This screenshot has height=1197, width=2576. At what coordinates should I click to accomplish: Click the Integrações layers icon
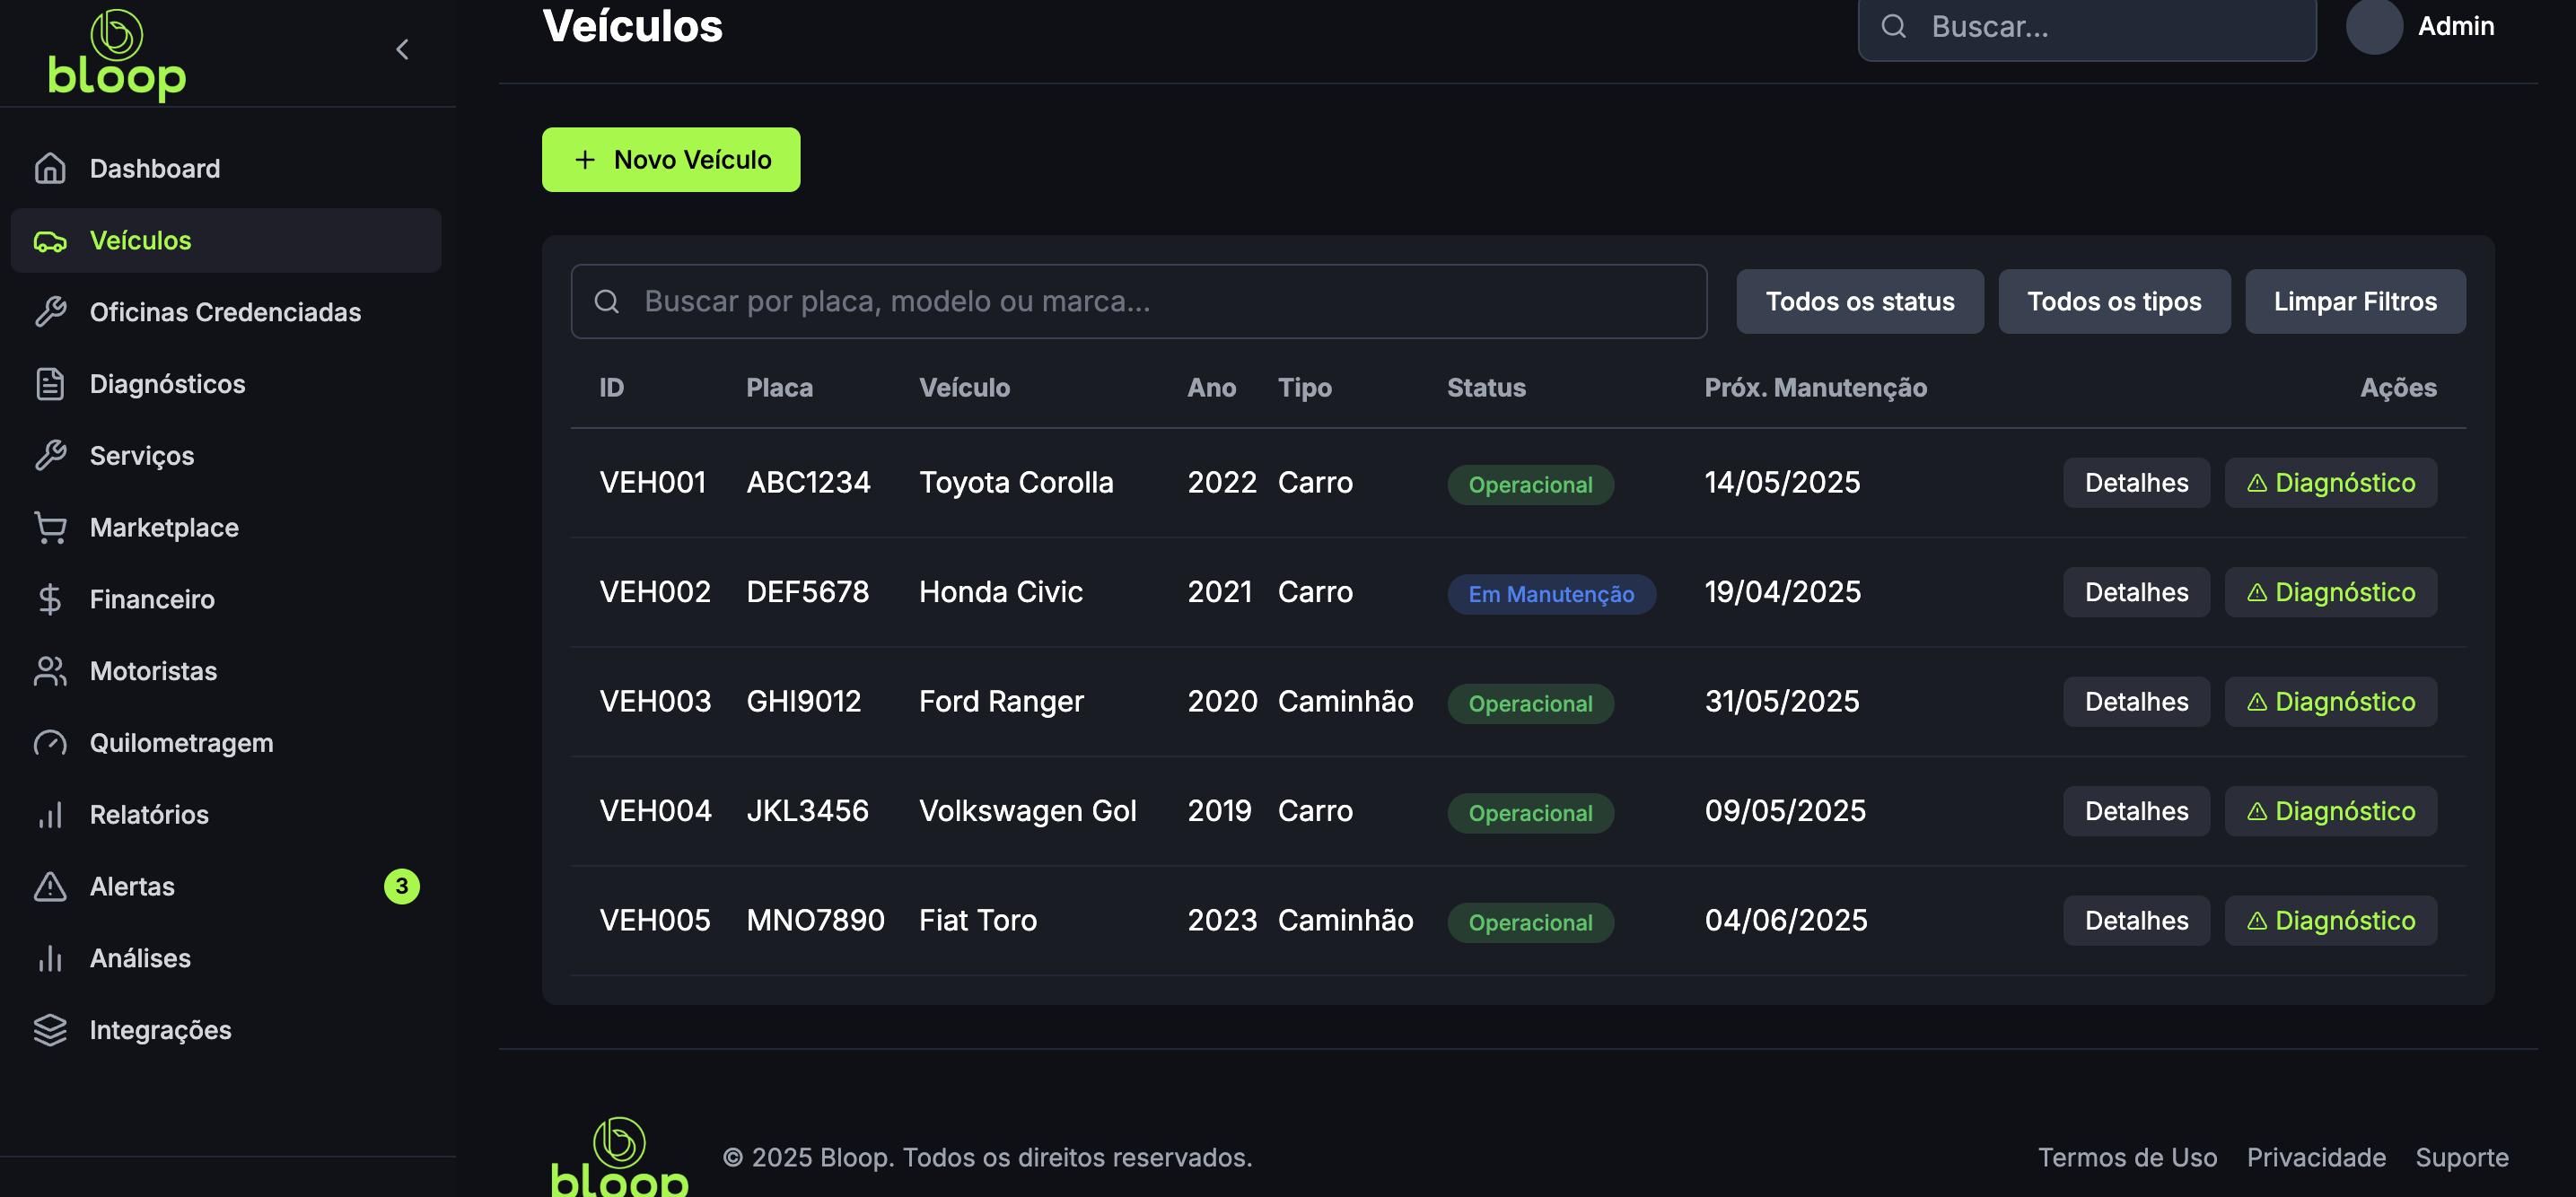[x=50, y=1030]
